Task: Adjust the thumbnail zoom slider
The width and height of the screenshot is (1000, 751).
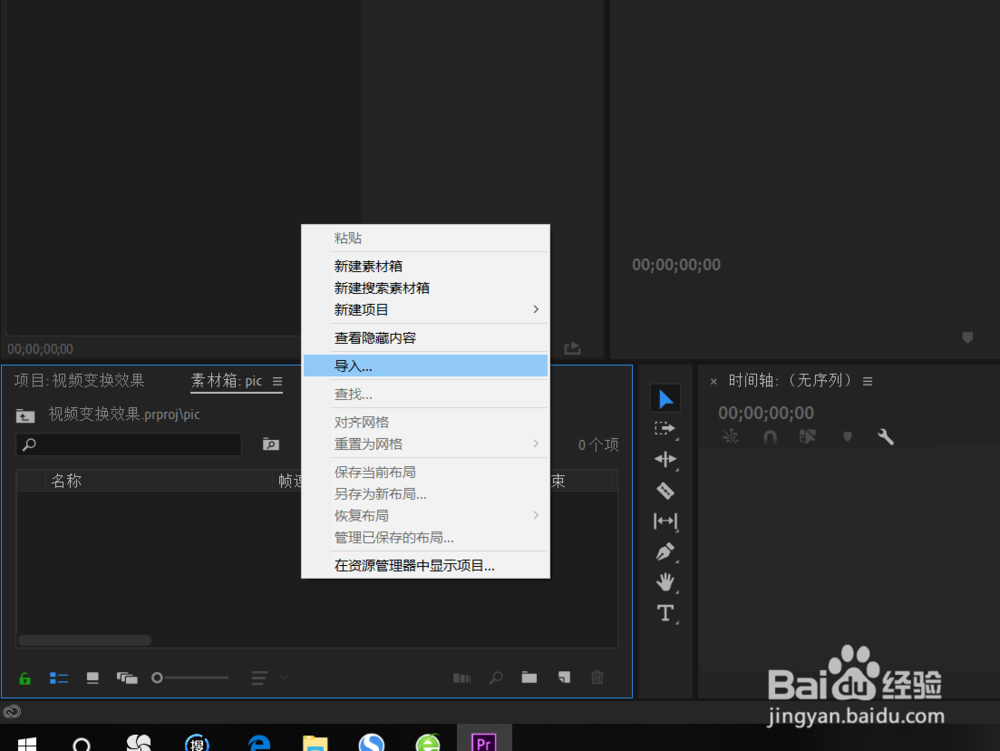Action: click(x=189, y=678)
